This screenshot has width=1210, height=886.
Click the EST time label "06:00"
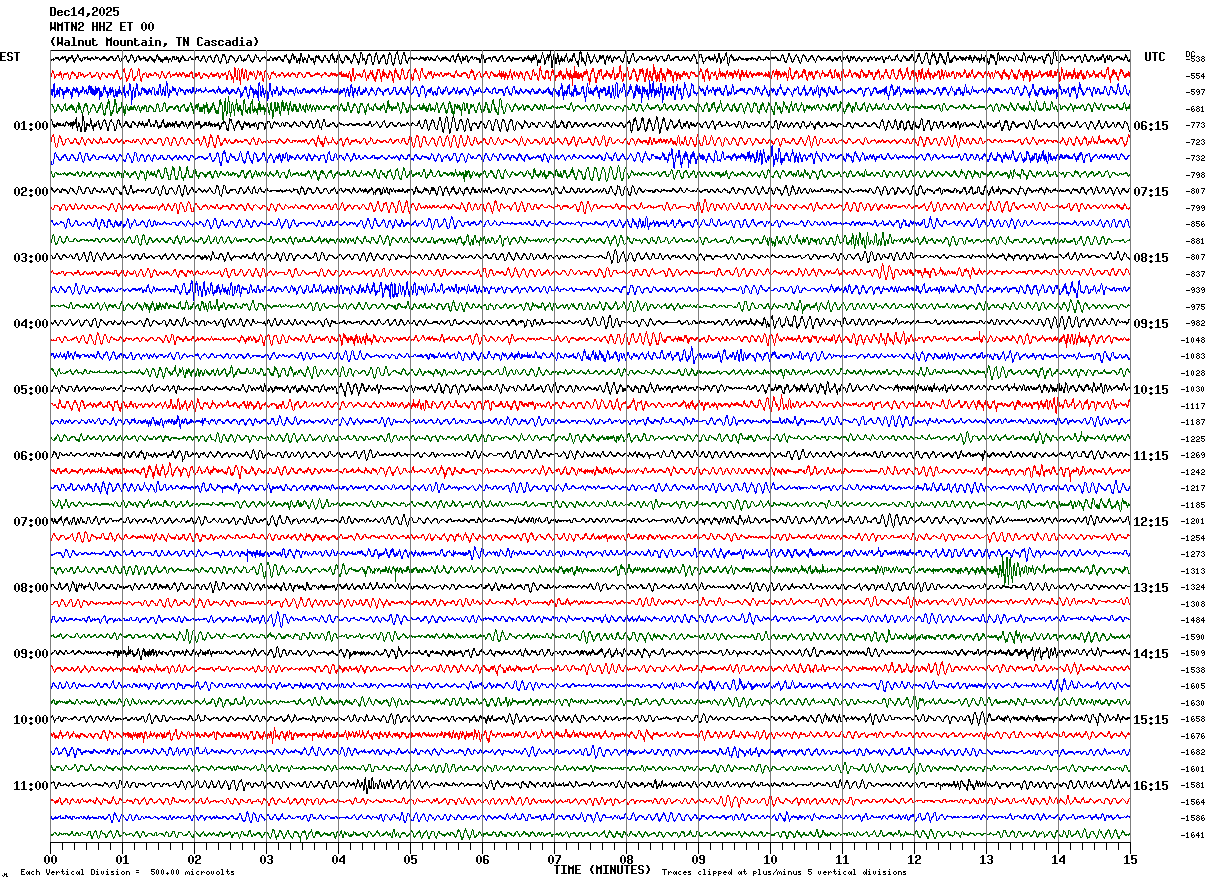[x=31, y=456]
